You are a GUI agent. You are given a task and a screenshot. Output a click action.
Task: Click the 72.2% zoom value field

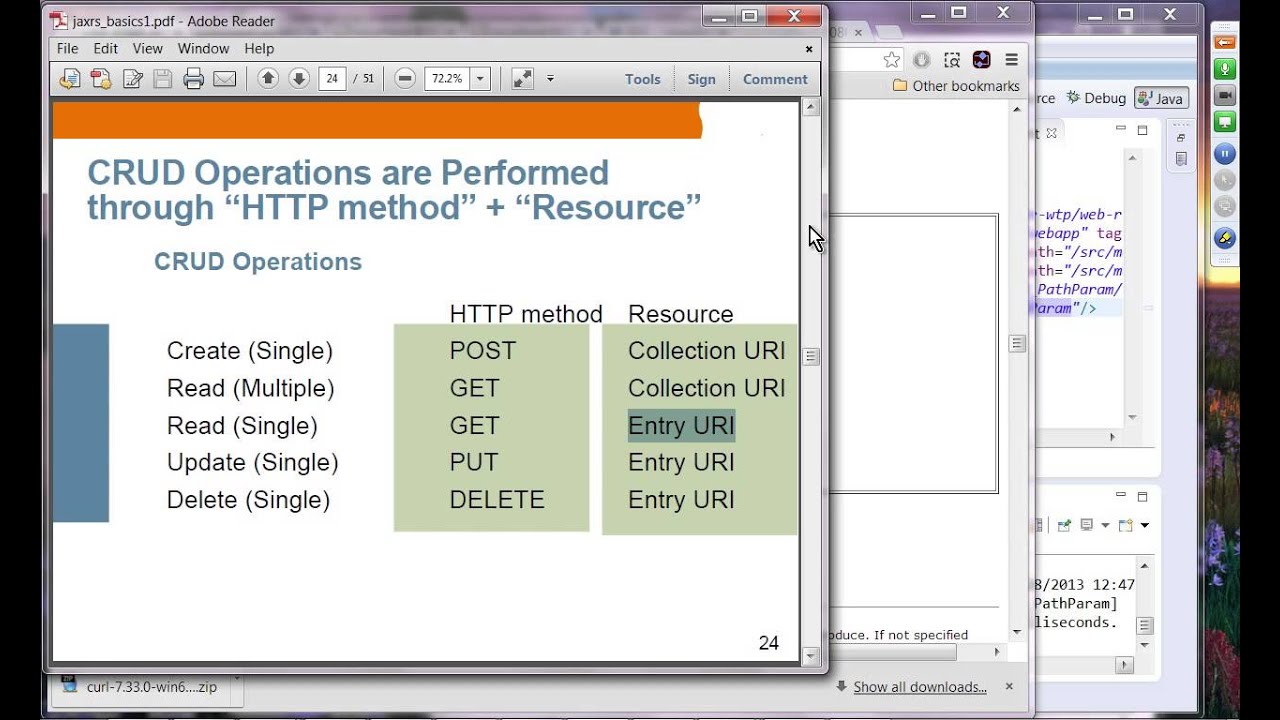[447, 78]
